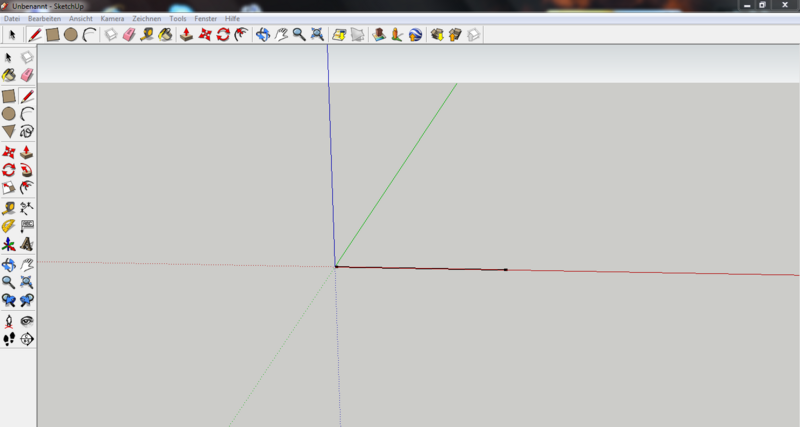Open the Datei menu

coord(12,19)
